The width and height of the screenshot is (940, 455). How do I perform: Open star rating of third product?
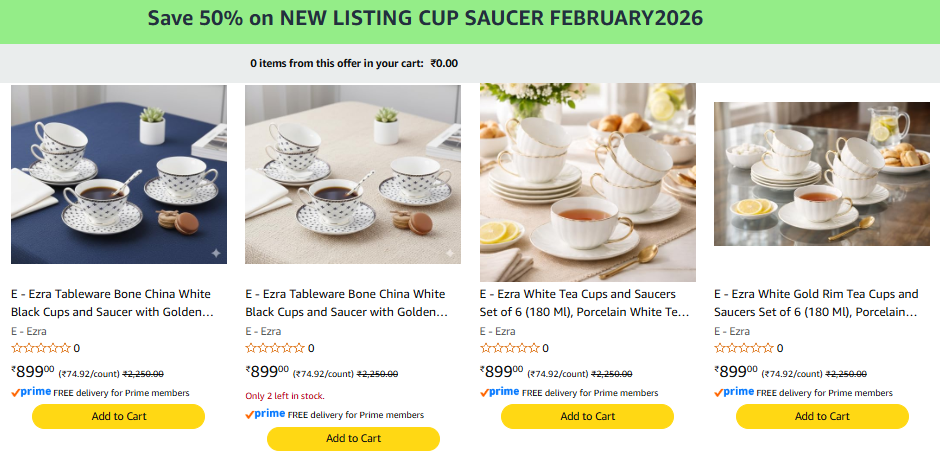pyautogui.click(x=509, y=348)
